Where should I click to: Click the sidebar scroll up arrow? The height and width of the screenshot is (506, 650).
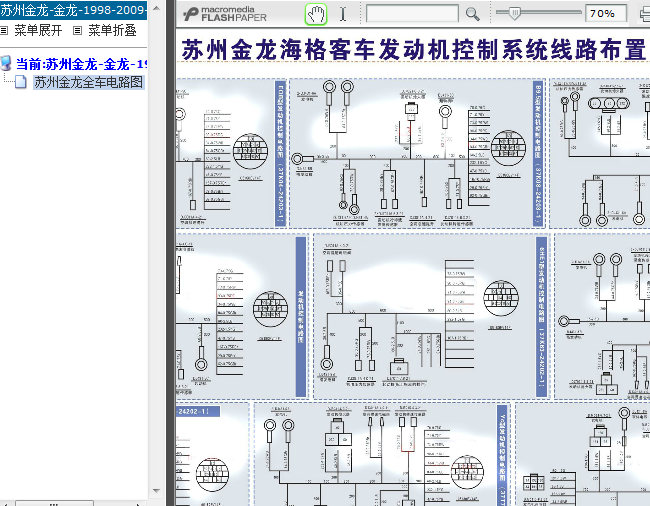(x=156, y=8)
